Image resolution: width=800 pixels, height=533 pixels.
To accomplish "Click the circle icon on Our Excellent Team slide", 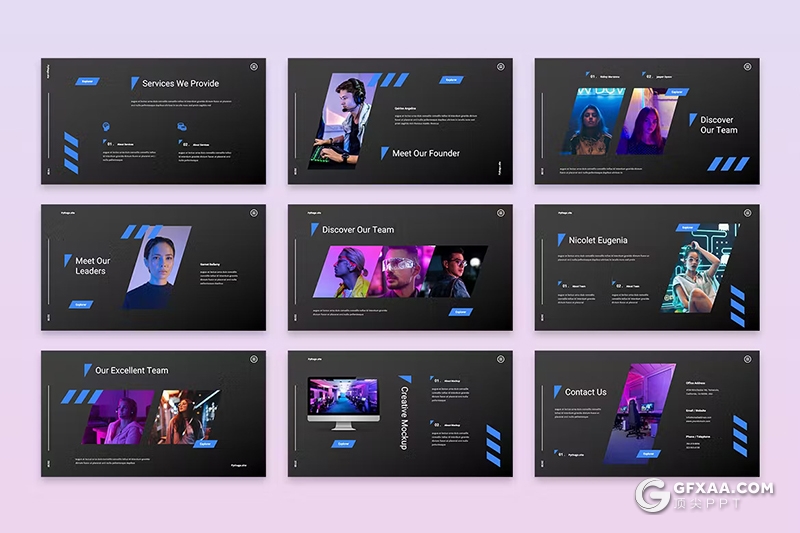I will (x=254, y=359).
